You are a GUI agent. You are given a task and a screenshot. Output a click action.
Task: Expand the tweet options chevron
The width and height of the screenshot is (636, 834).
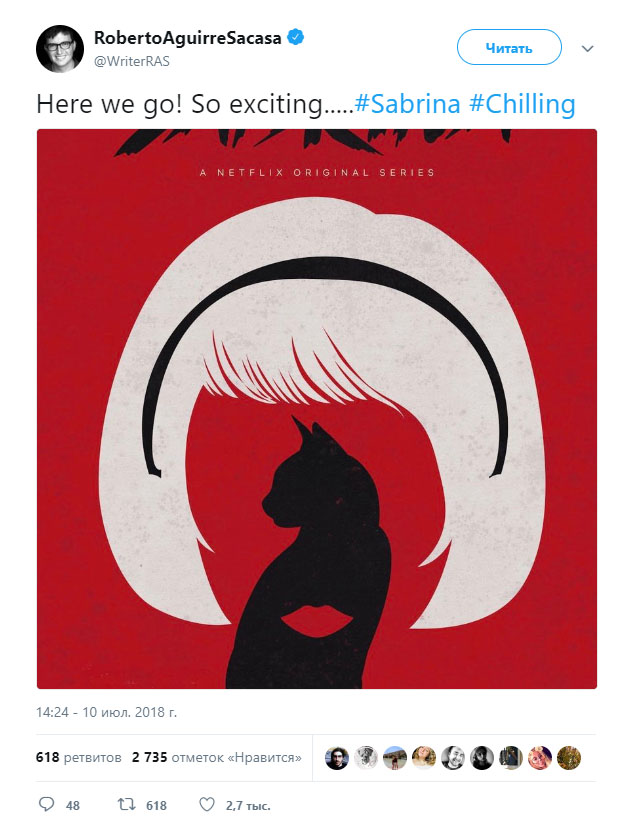tap(587, 49)
